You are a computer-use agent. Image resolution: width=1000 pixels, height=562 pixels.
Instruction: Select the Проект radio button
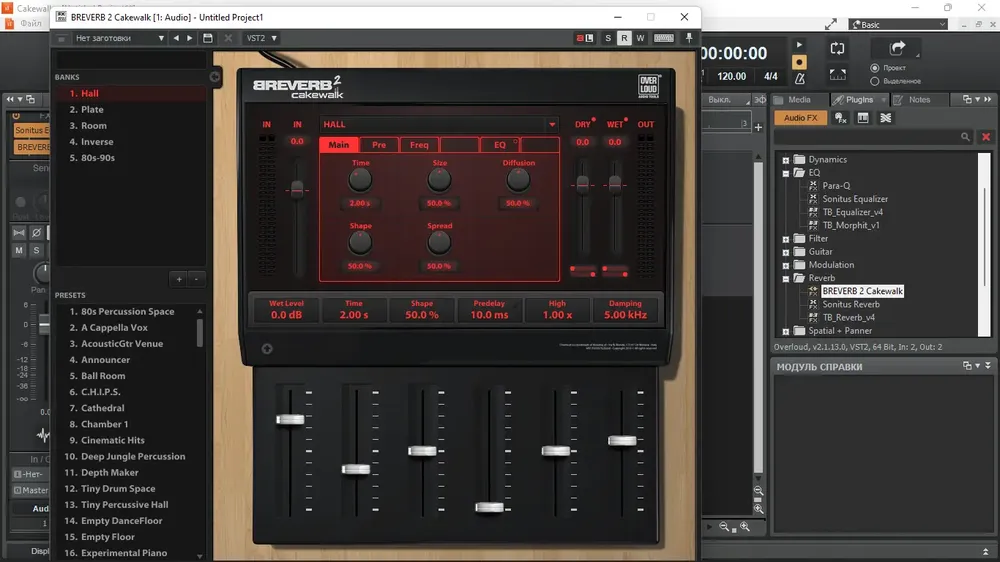click(875, 68)
